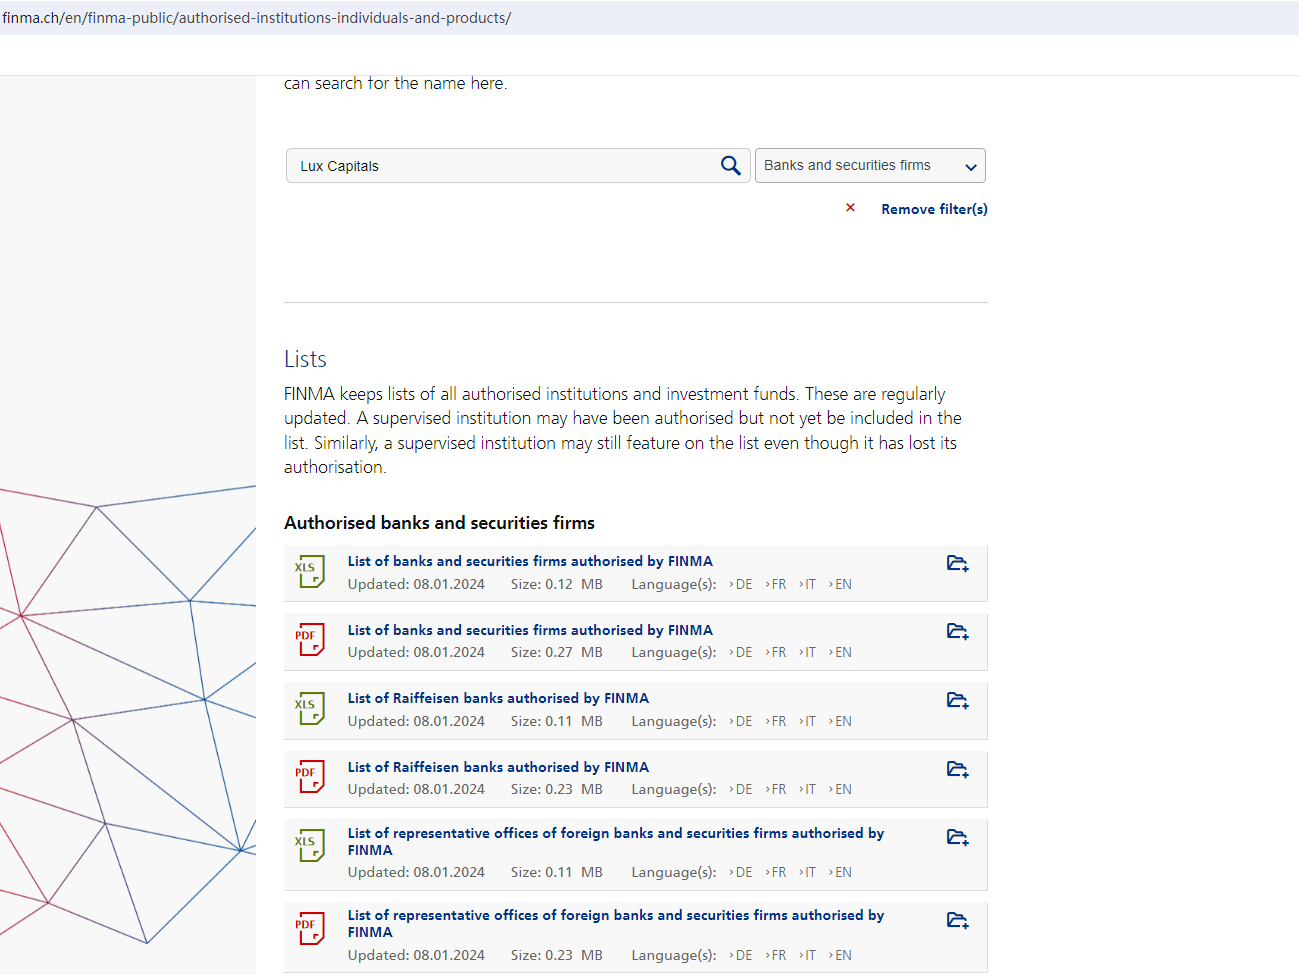The image size is (1299, 975).
Task: Click the red X remove filter icon
Action: 850,208
